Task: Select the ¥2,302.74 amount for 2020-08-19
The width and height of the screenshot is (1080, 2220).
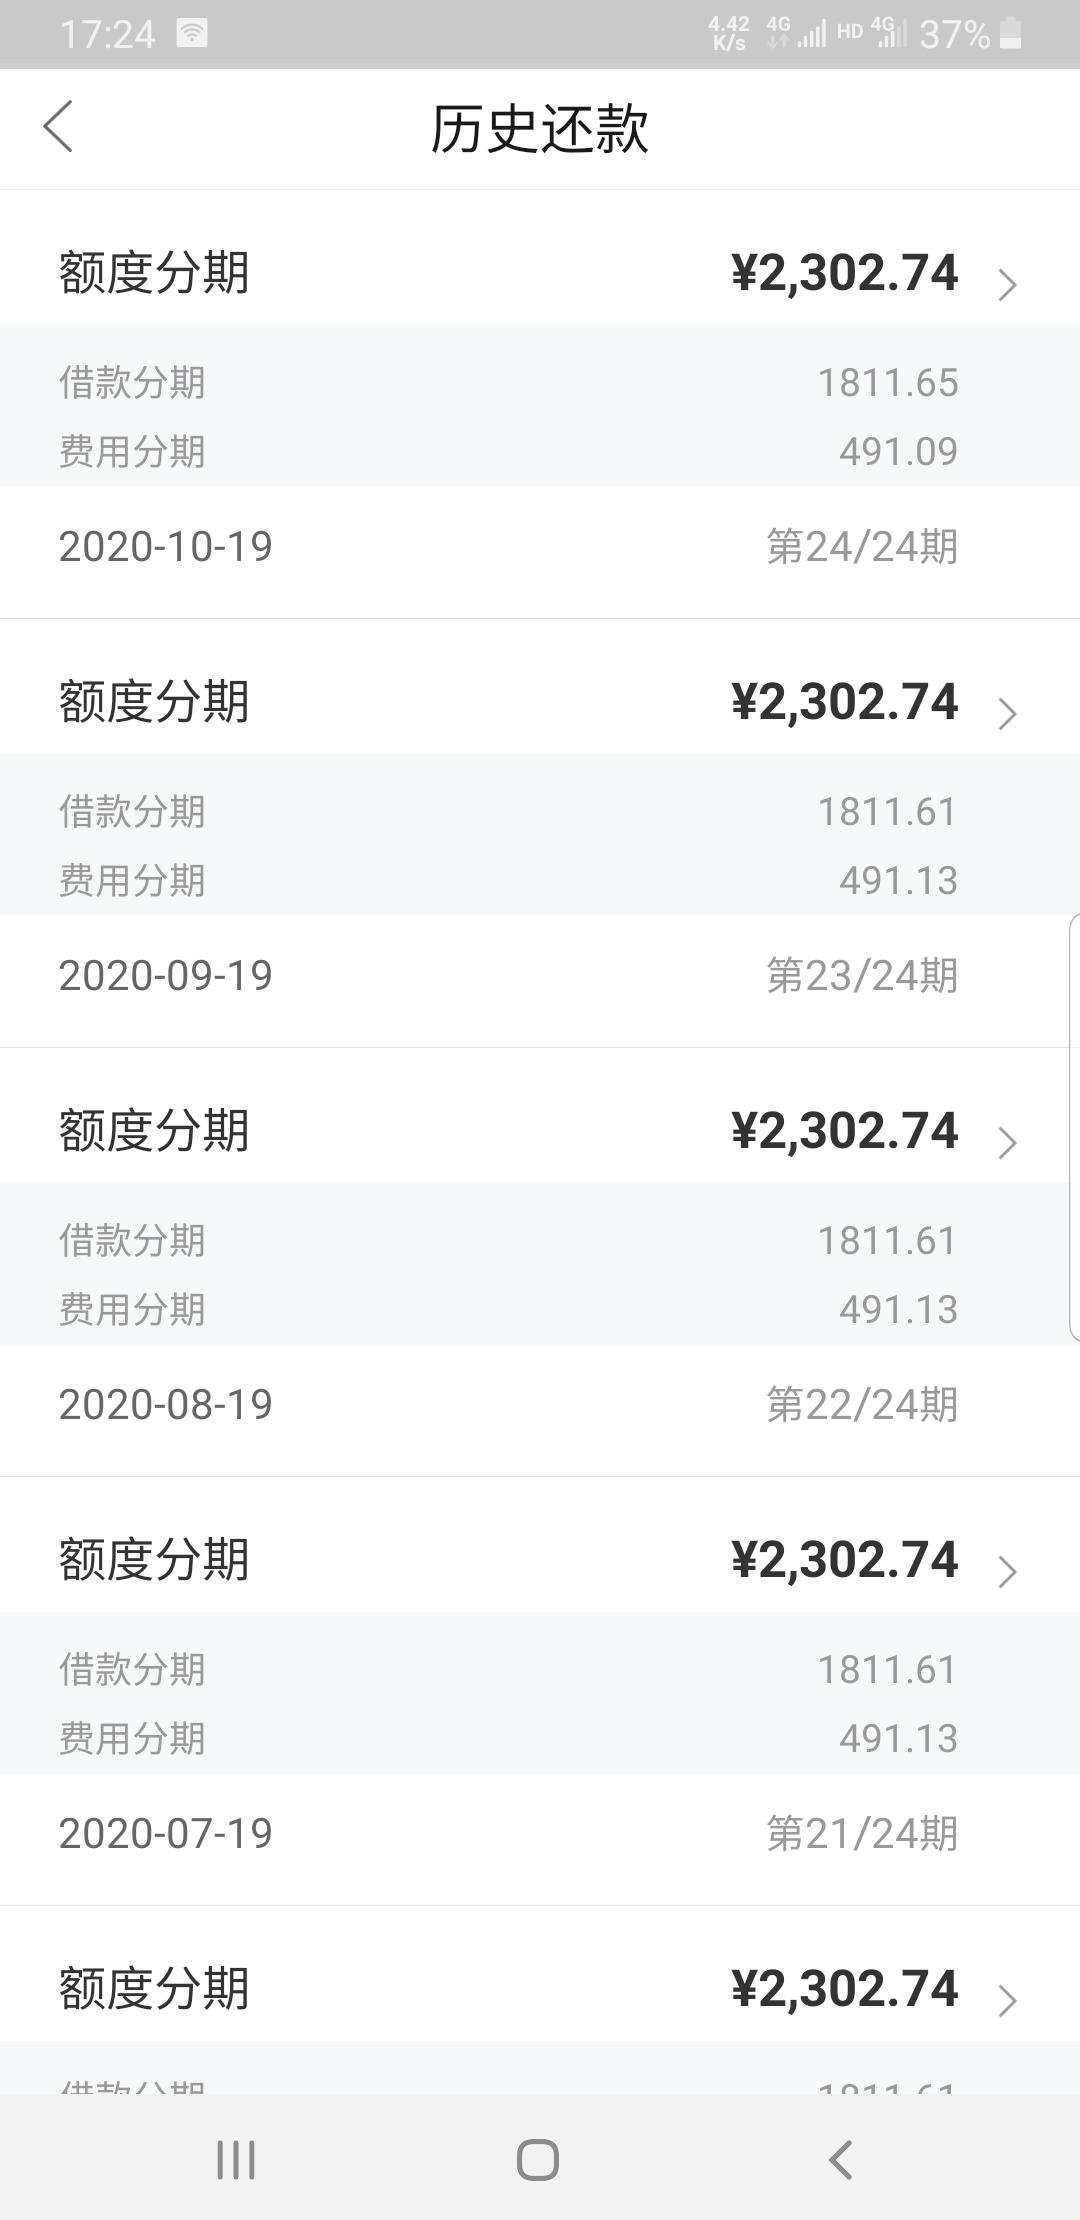Action: click(844, 1131)
